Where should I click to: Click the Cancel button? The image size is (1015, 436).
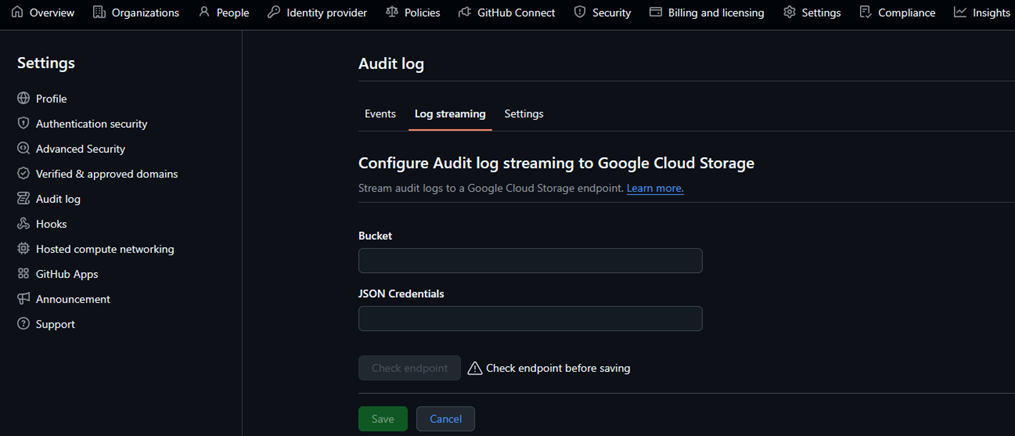click(x=445, y=419)
